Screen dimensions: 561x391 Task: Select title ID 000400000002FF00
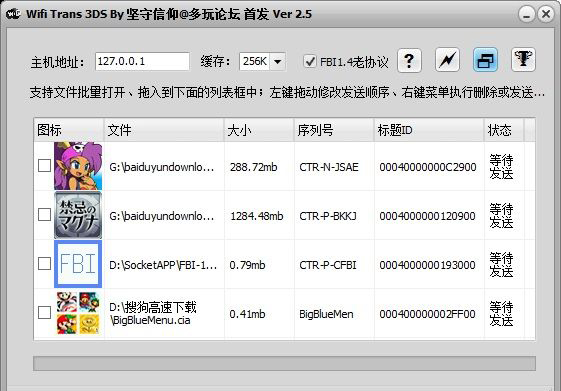428,314
